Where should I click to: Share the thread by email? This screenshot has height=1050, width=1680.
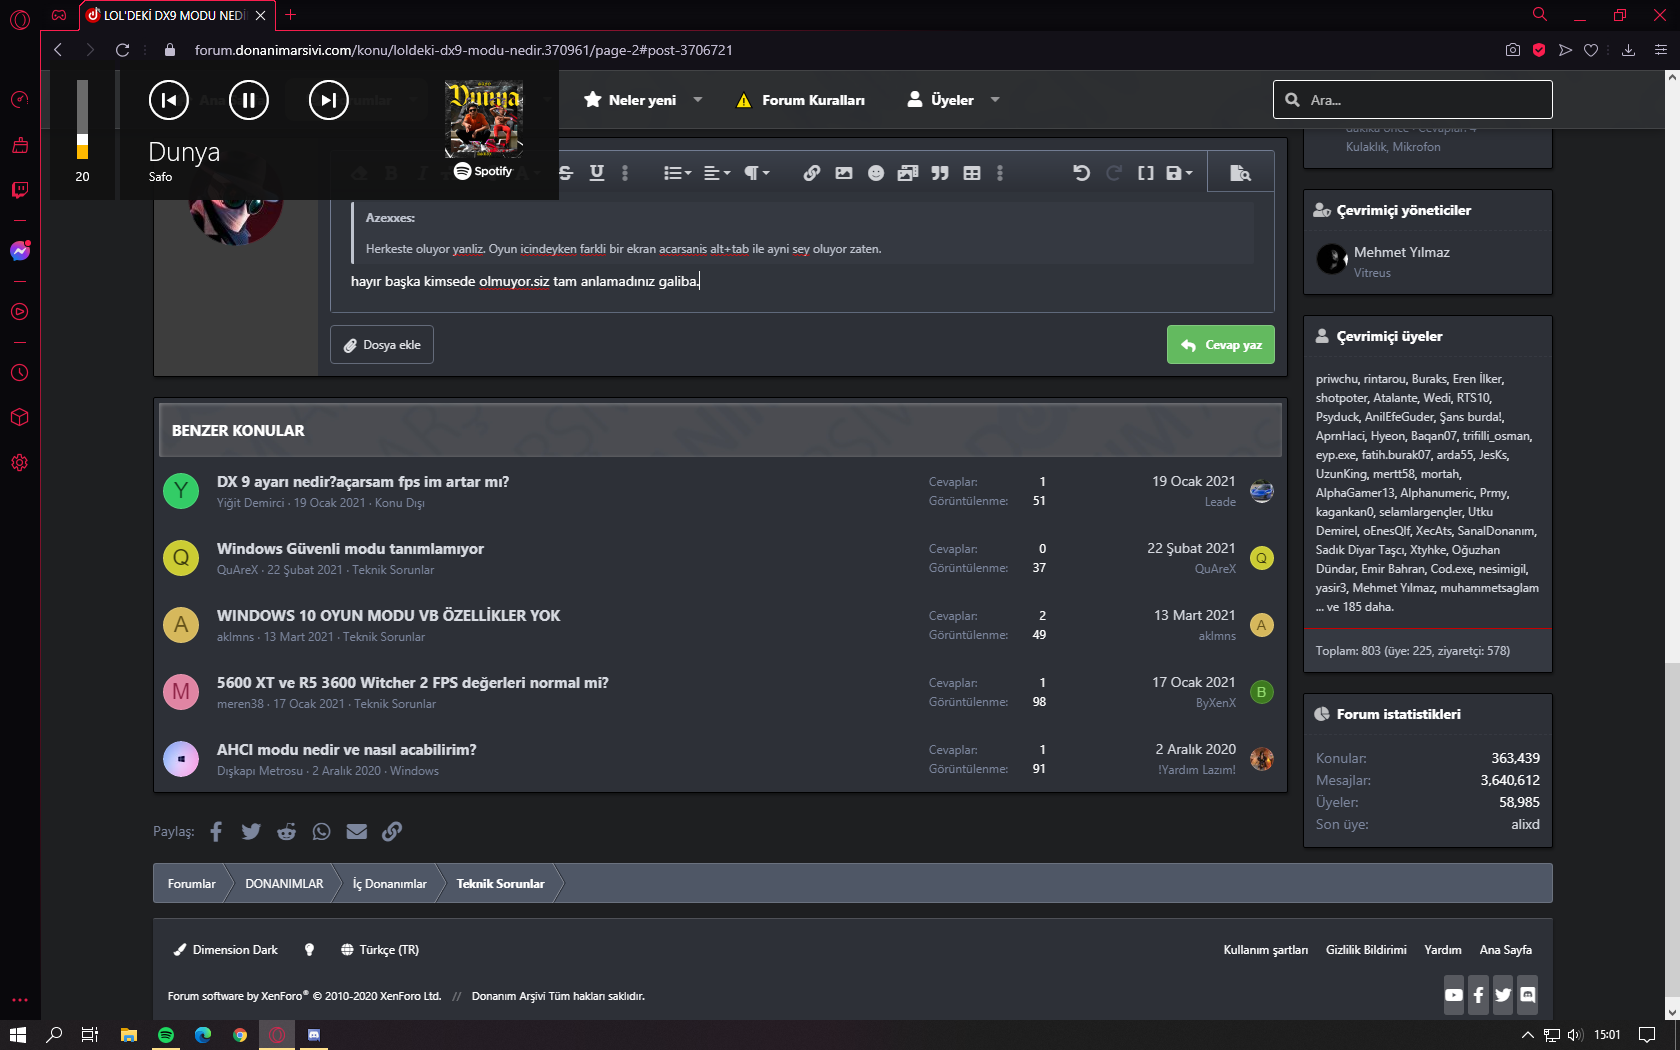pyautogui.click(x=357, y=832)
